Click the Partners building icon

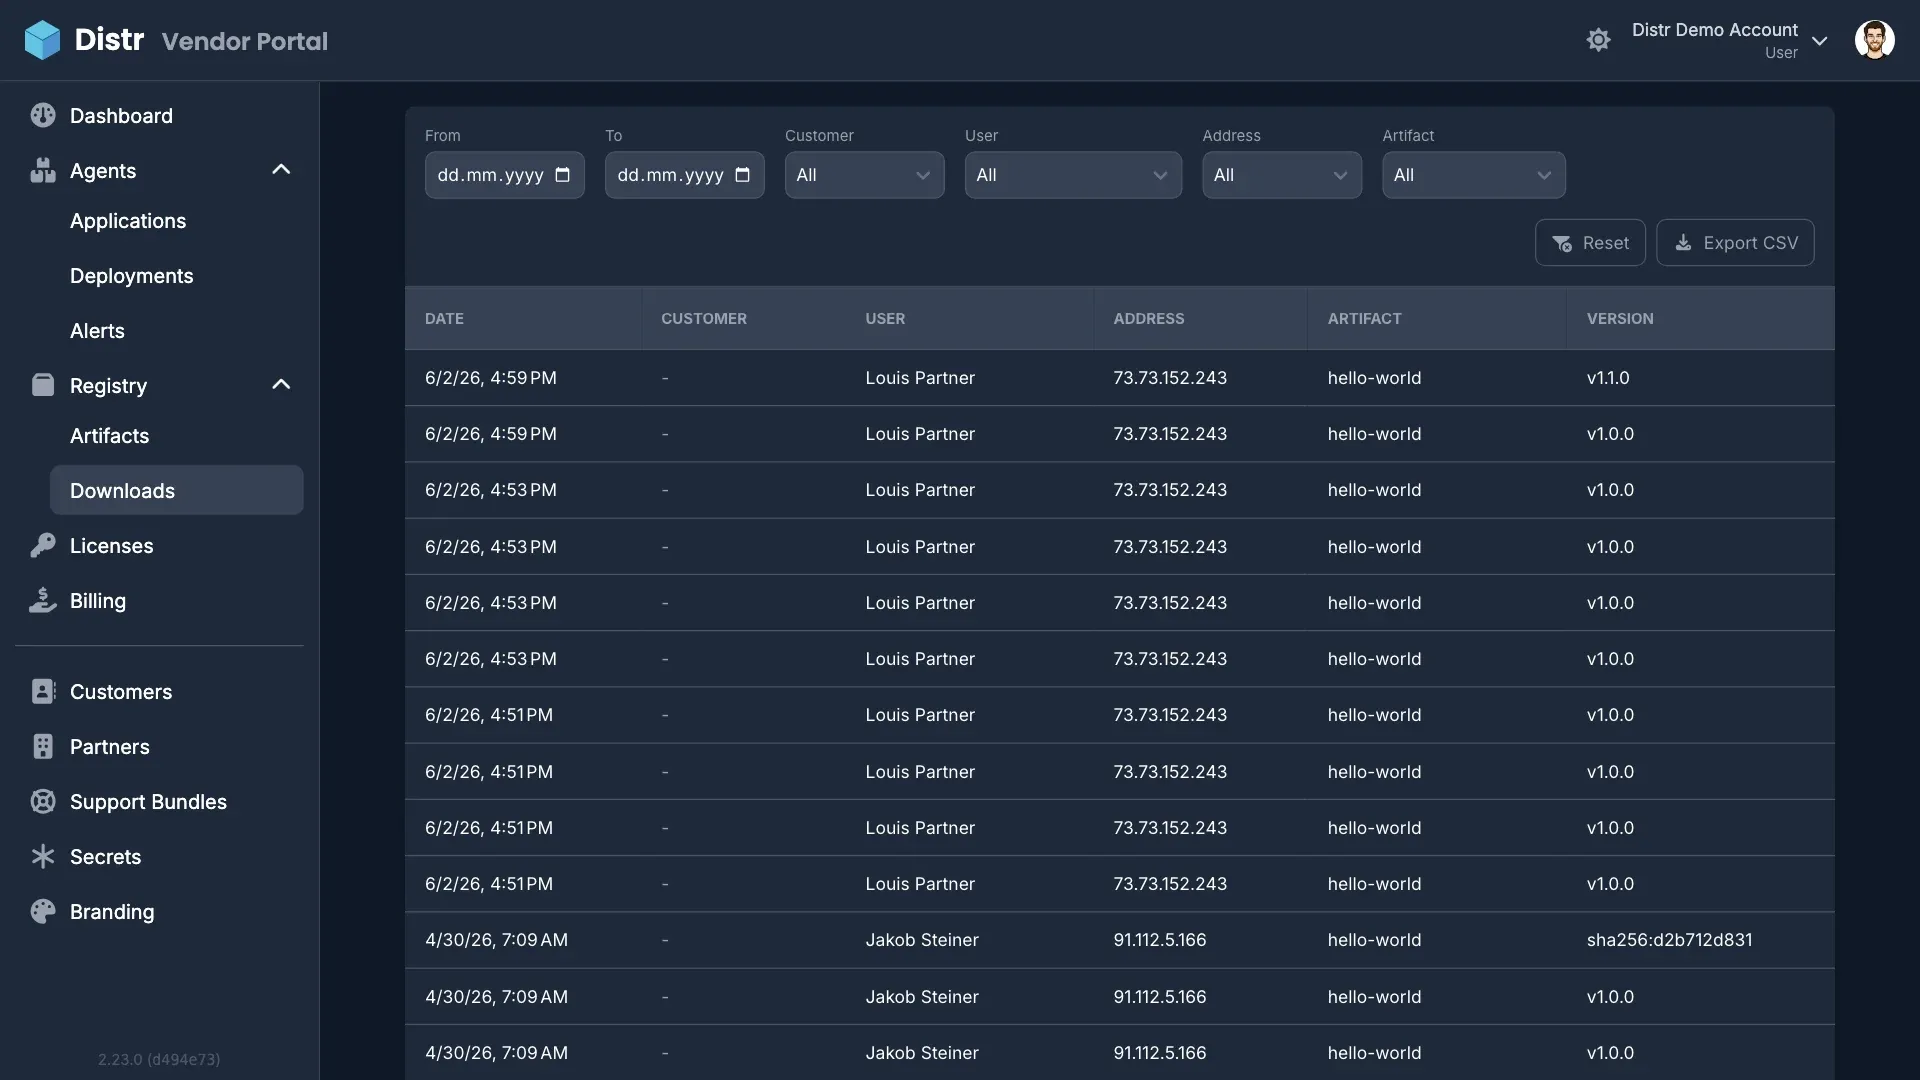(x=43, y=746)
